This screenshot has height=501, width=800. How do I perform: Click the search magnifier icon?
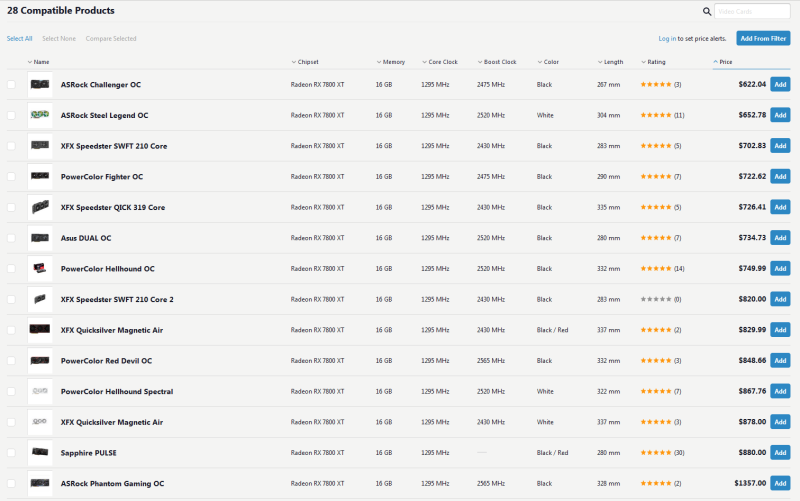coord(707,11)
